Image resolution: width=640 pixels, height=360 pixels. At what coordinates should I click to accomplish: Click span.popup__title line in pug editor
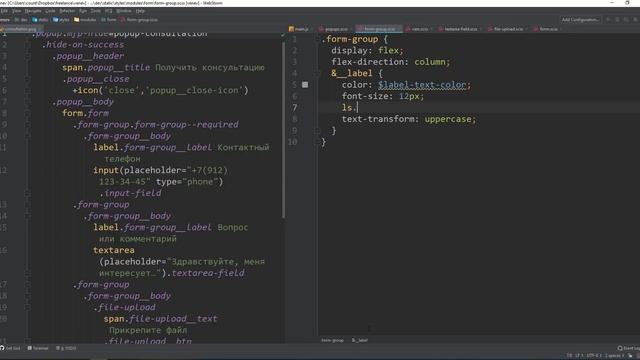(x=163, y=67)
